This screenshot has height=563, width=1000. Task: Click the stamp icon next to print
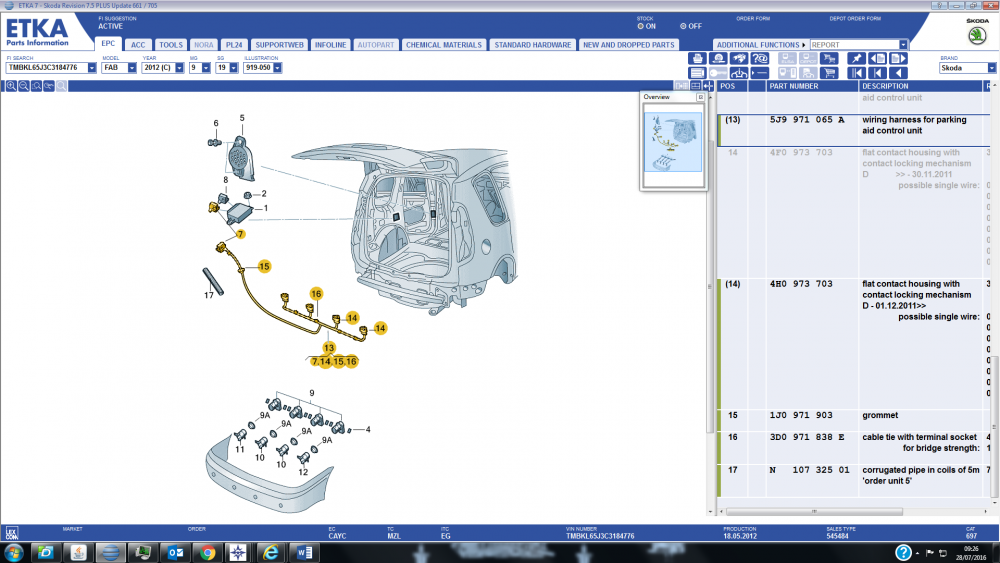pos(718,58)
